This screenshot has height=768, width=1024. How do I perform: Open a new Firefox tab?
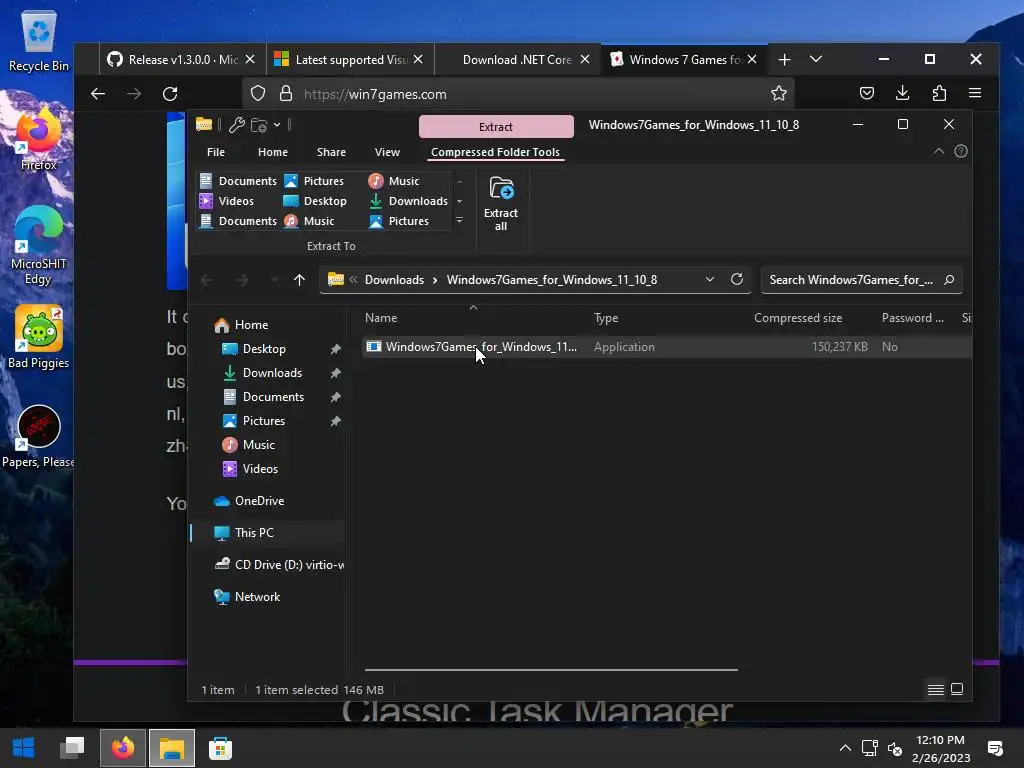[784, 59]
